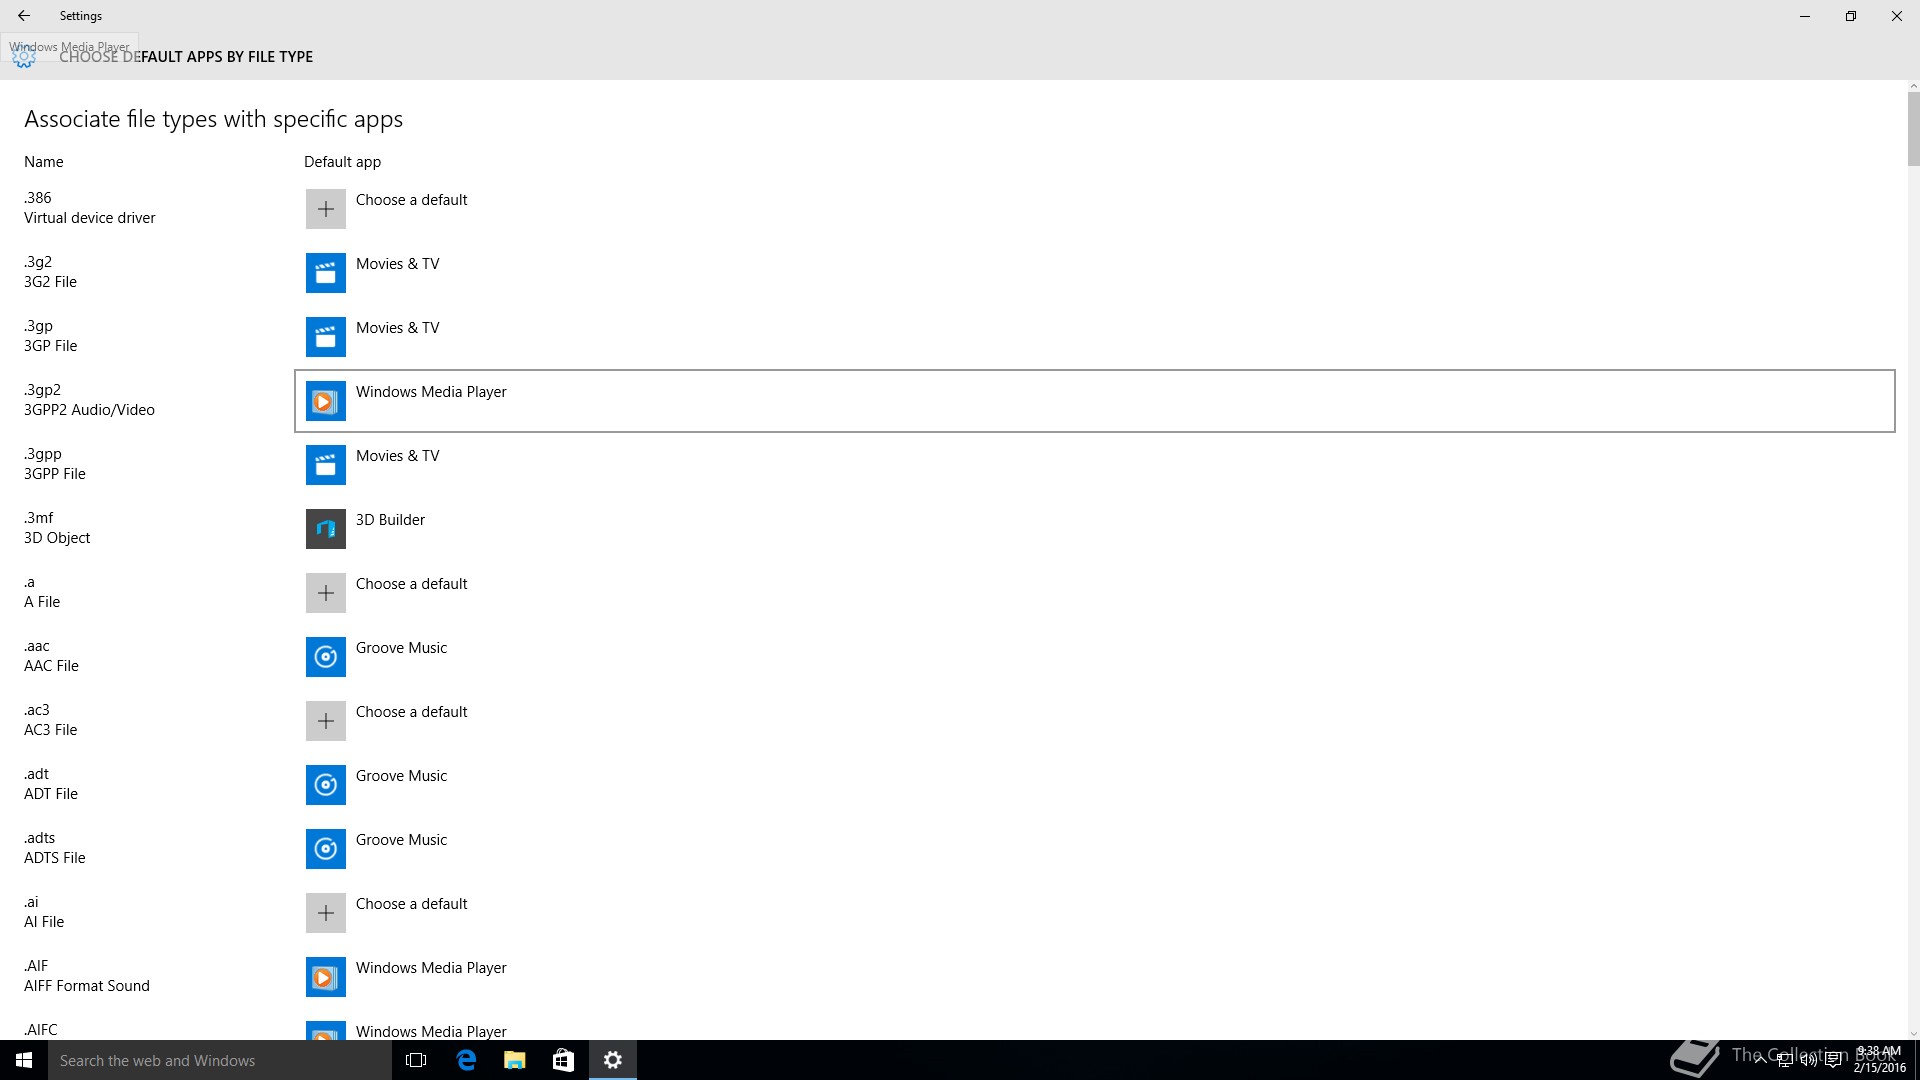Click the plus icon for .ai file

tap(325, 913)
